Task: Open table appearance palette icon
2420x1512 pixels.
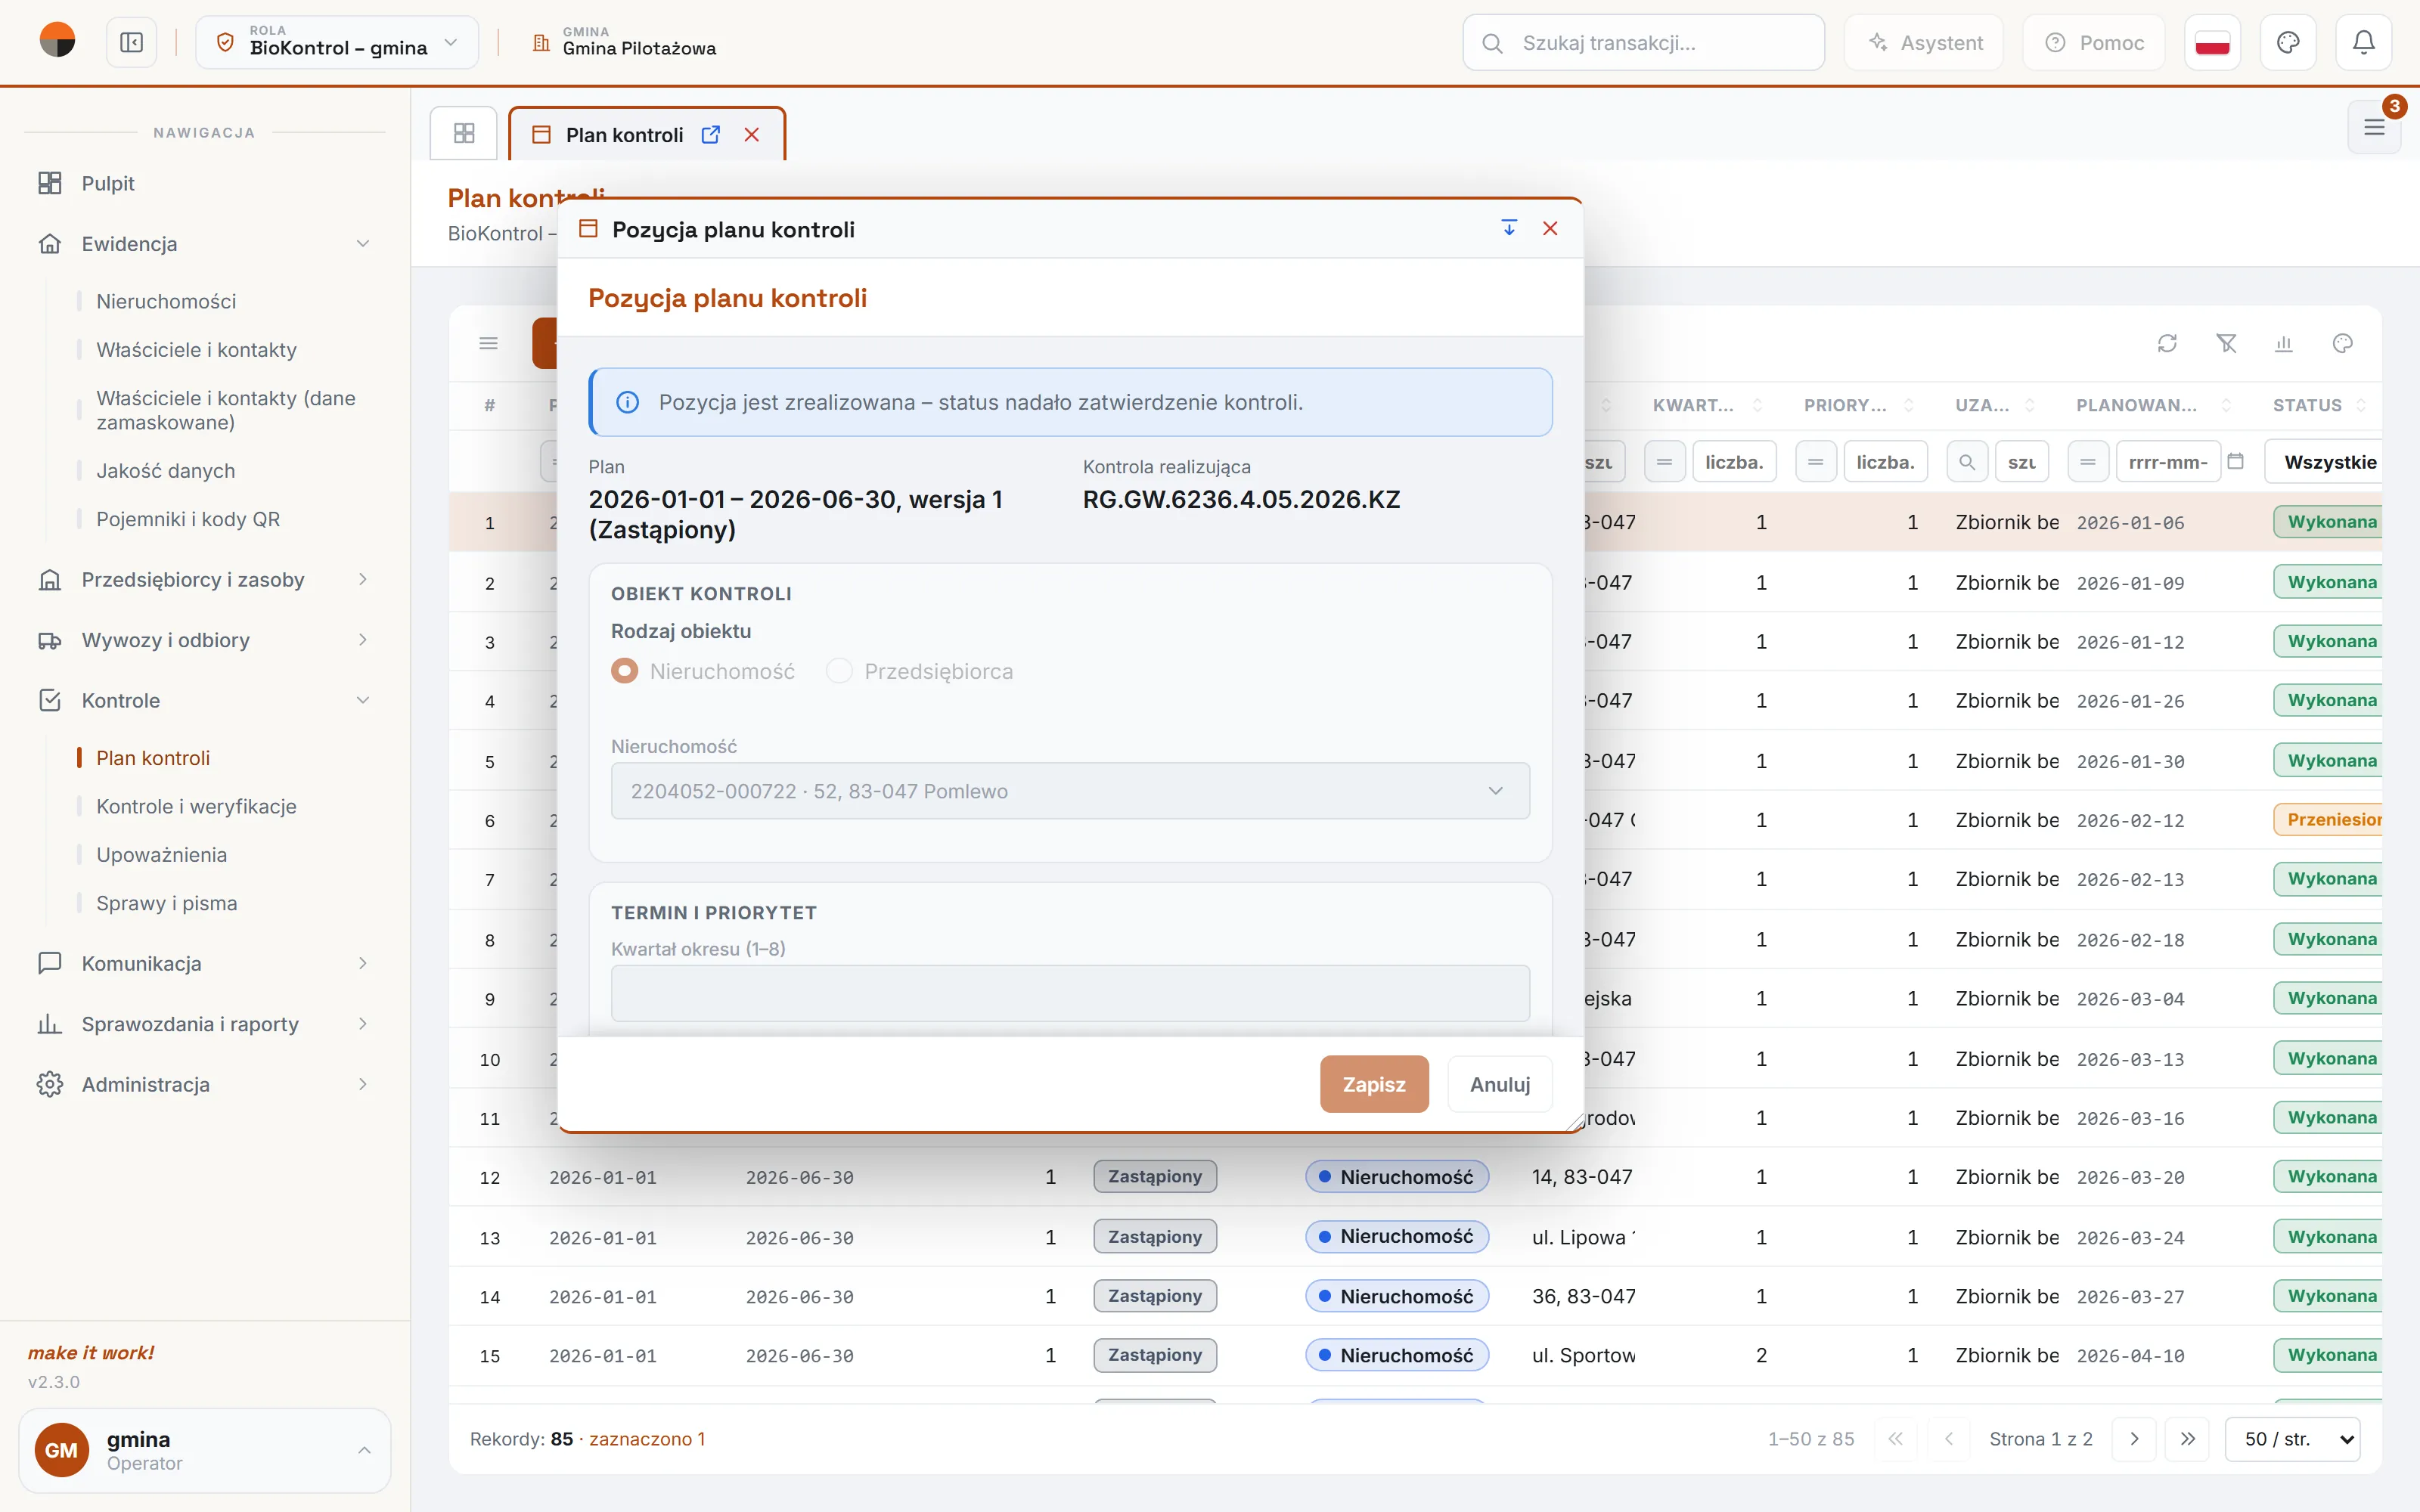Action: point(2343,344)
